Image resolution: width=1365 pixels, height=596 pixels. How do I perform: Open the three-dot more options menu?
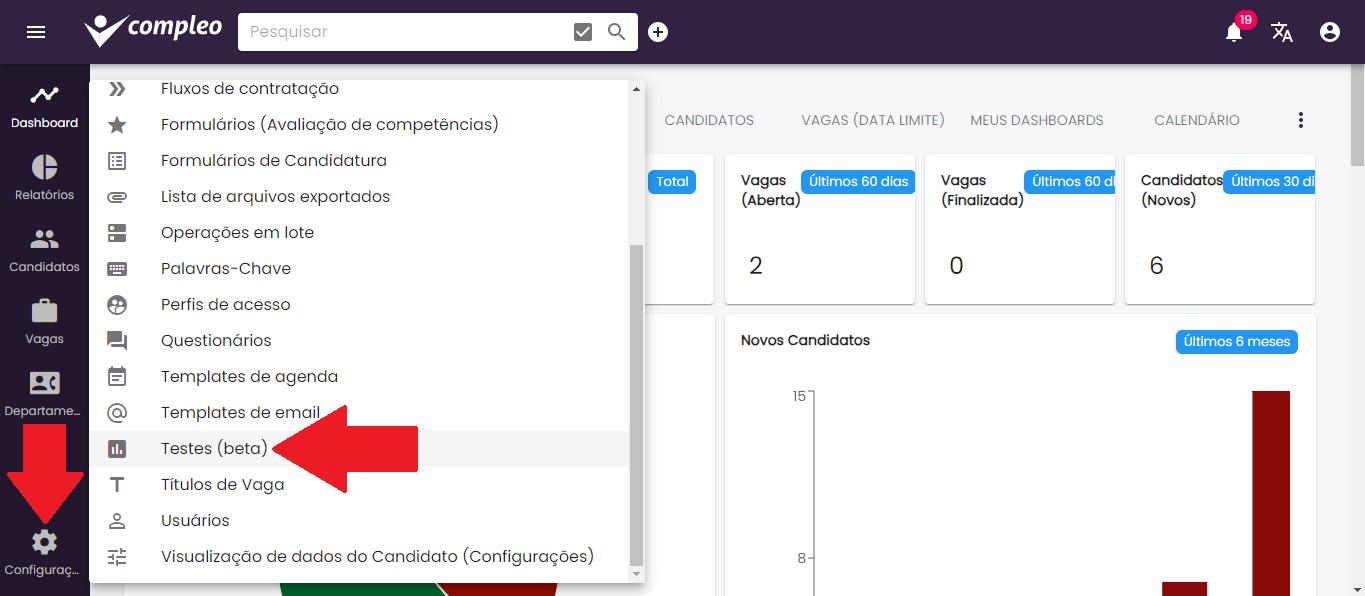(1301, 120)
